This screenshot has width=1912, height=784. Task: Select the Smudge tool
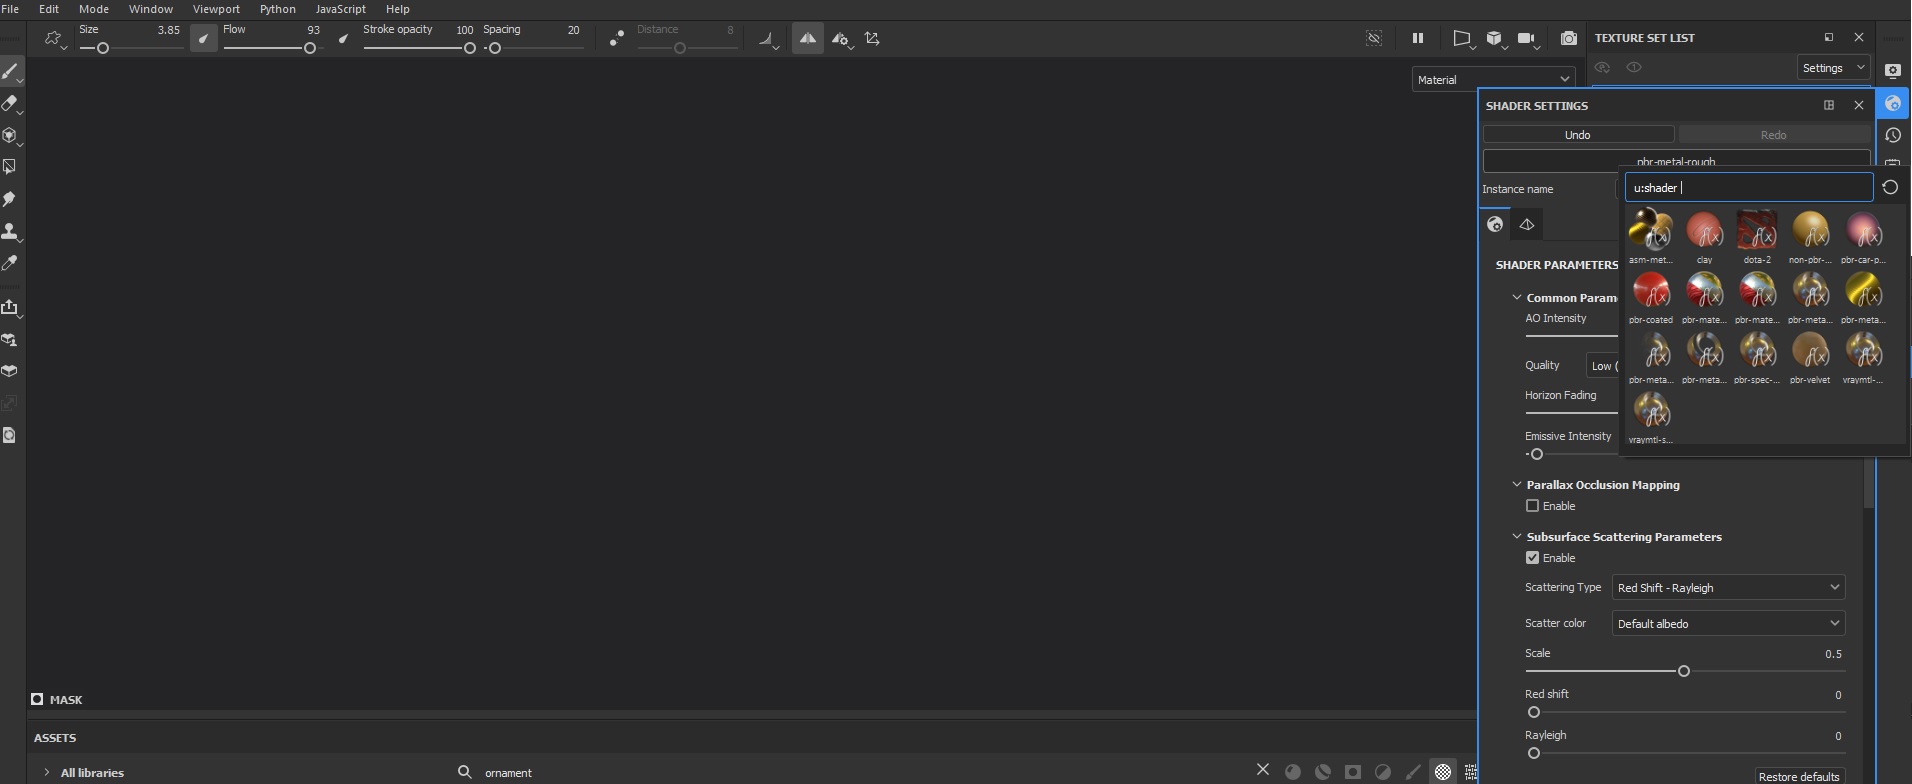tap(10, 199)
